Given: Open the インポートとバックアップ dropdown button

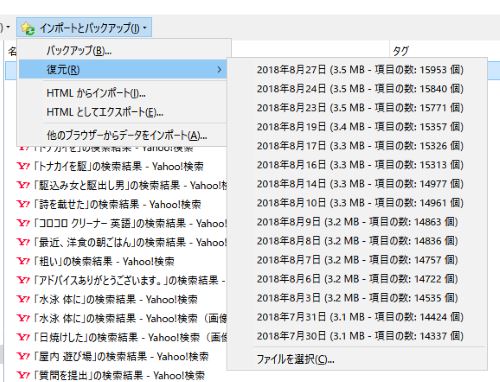Looking at the screenshot, I should (84, 27).
